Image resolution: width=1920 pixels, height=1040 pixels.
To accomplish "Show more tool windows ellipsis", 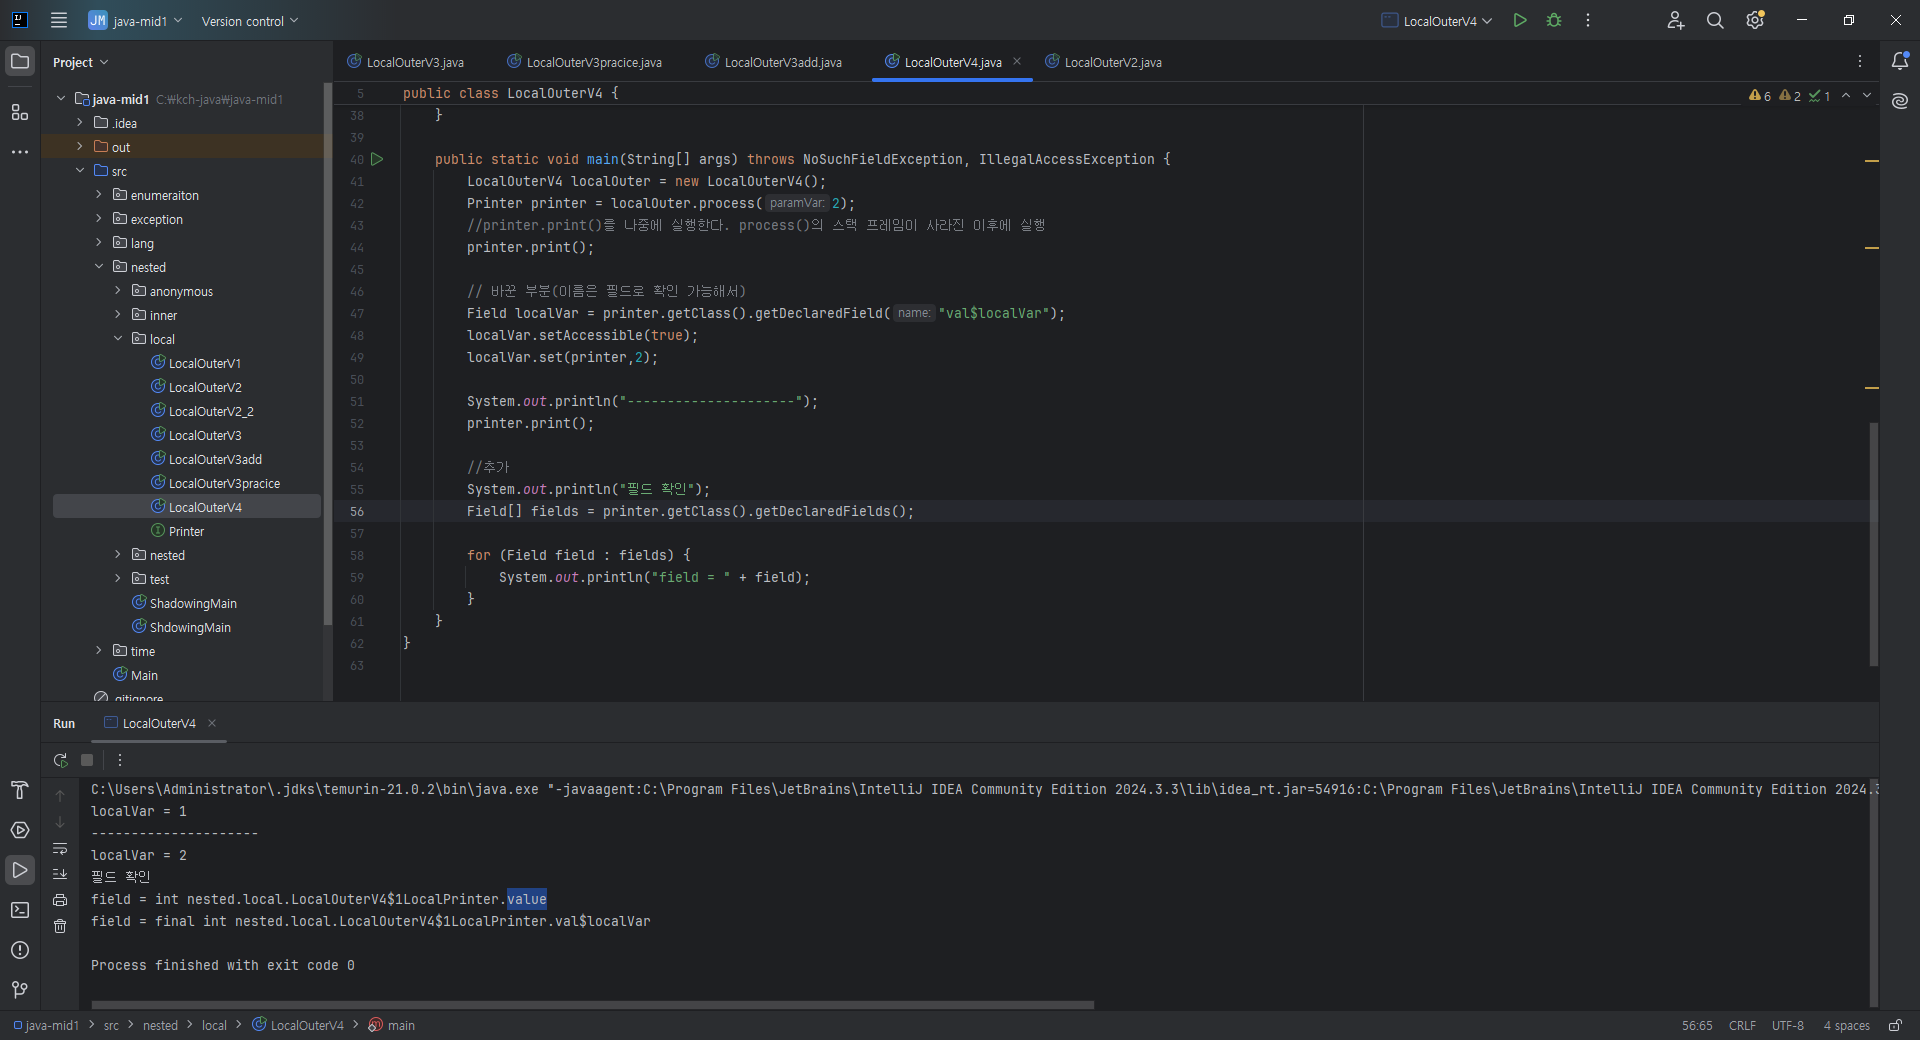I will [x=20, y=152].
